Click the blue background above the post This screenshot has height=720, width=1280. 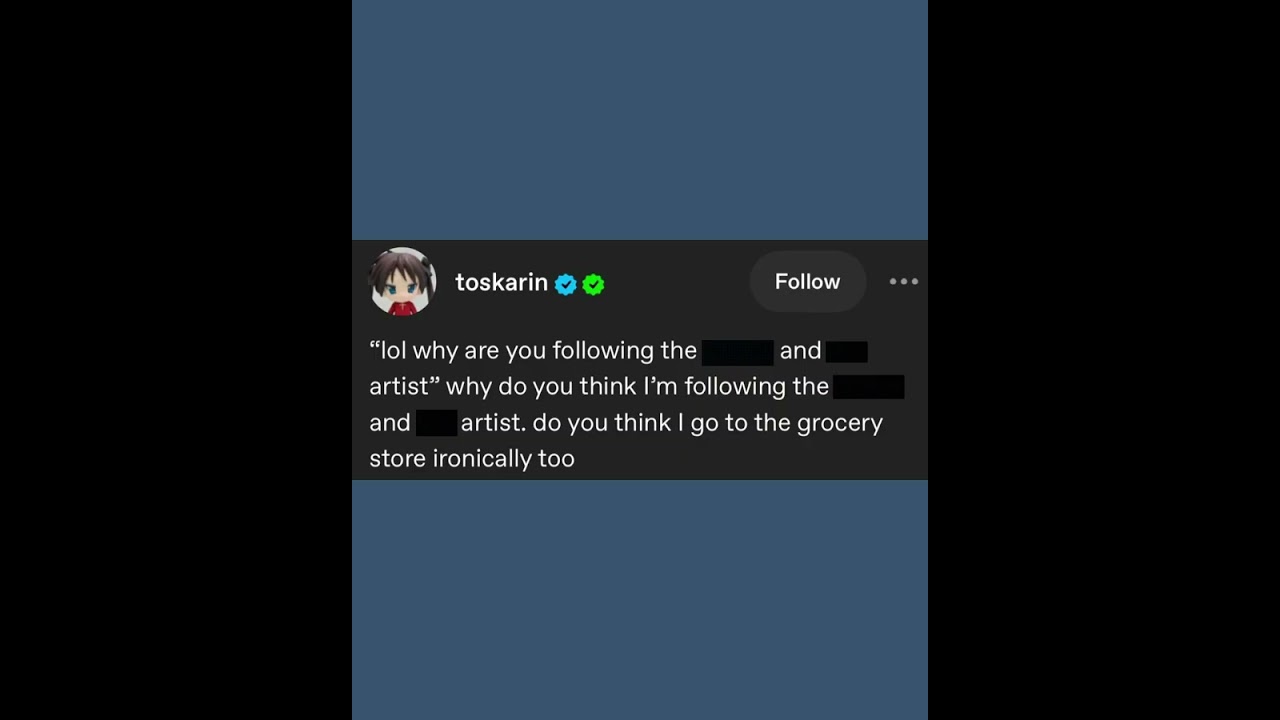point(640,120)
